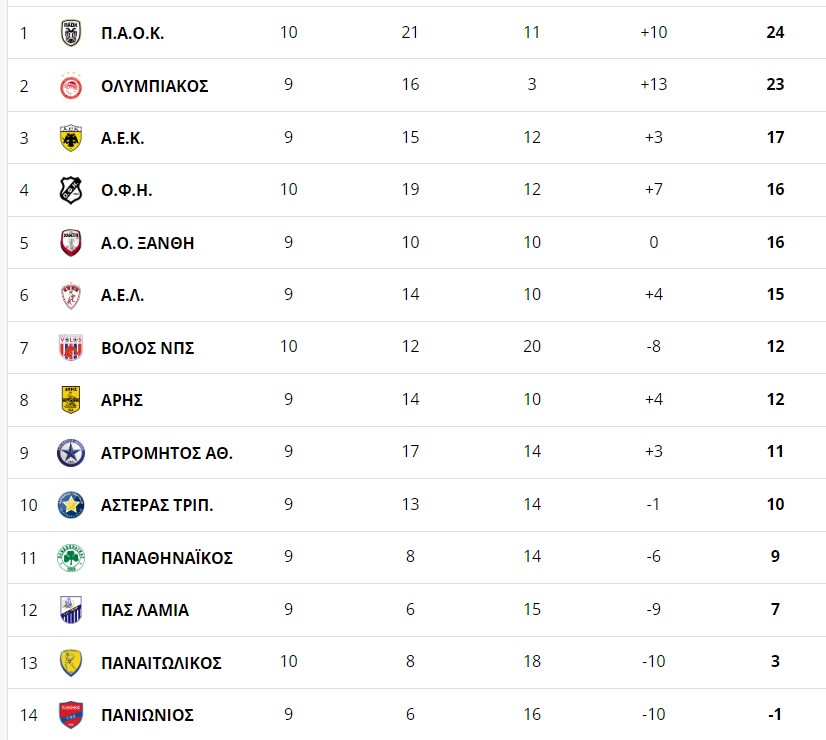
Task: Click the ΠΑΝΑΙΤΩΛΙΚΟΣ yellow shield crest
Action: tap(71, 663)
